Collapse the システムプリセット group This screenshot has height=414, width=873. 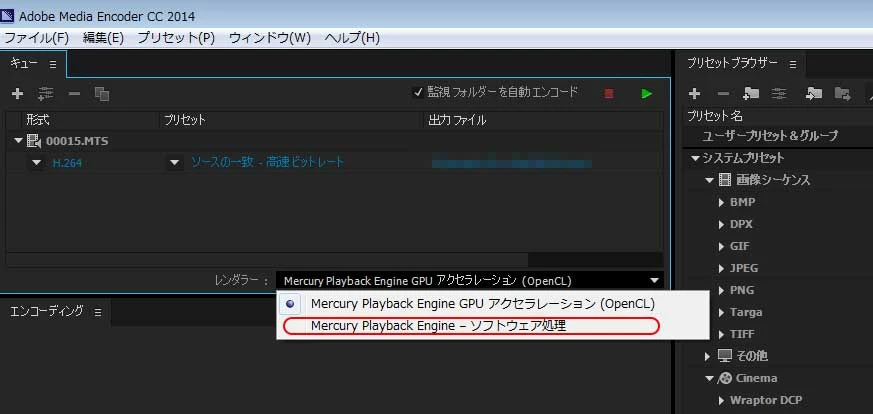(x=695, y=158)
